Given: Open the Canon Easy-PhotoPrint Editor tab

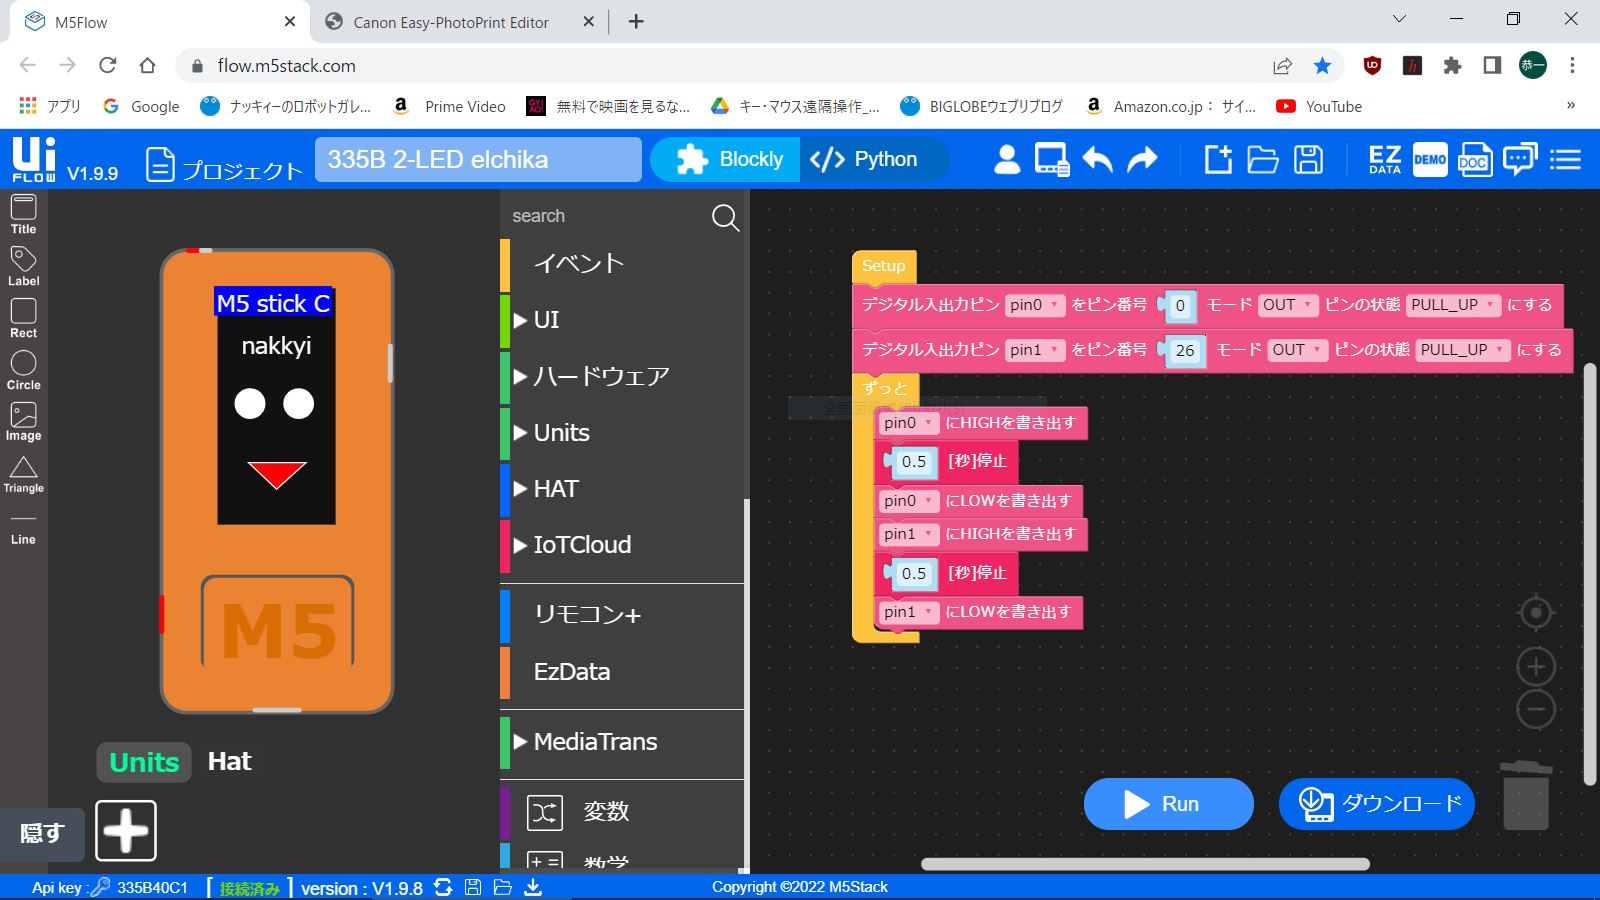Looking at the screenshot, I should 450,22.
